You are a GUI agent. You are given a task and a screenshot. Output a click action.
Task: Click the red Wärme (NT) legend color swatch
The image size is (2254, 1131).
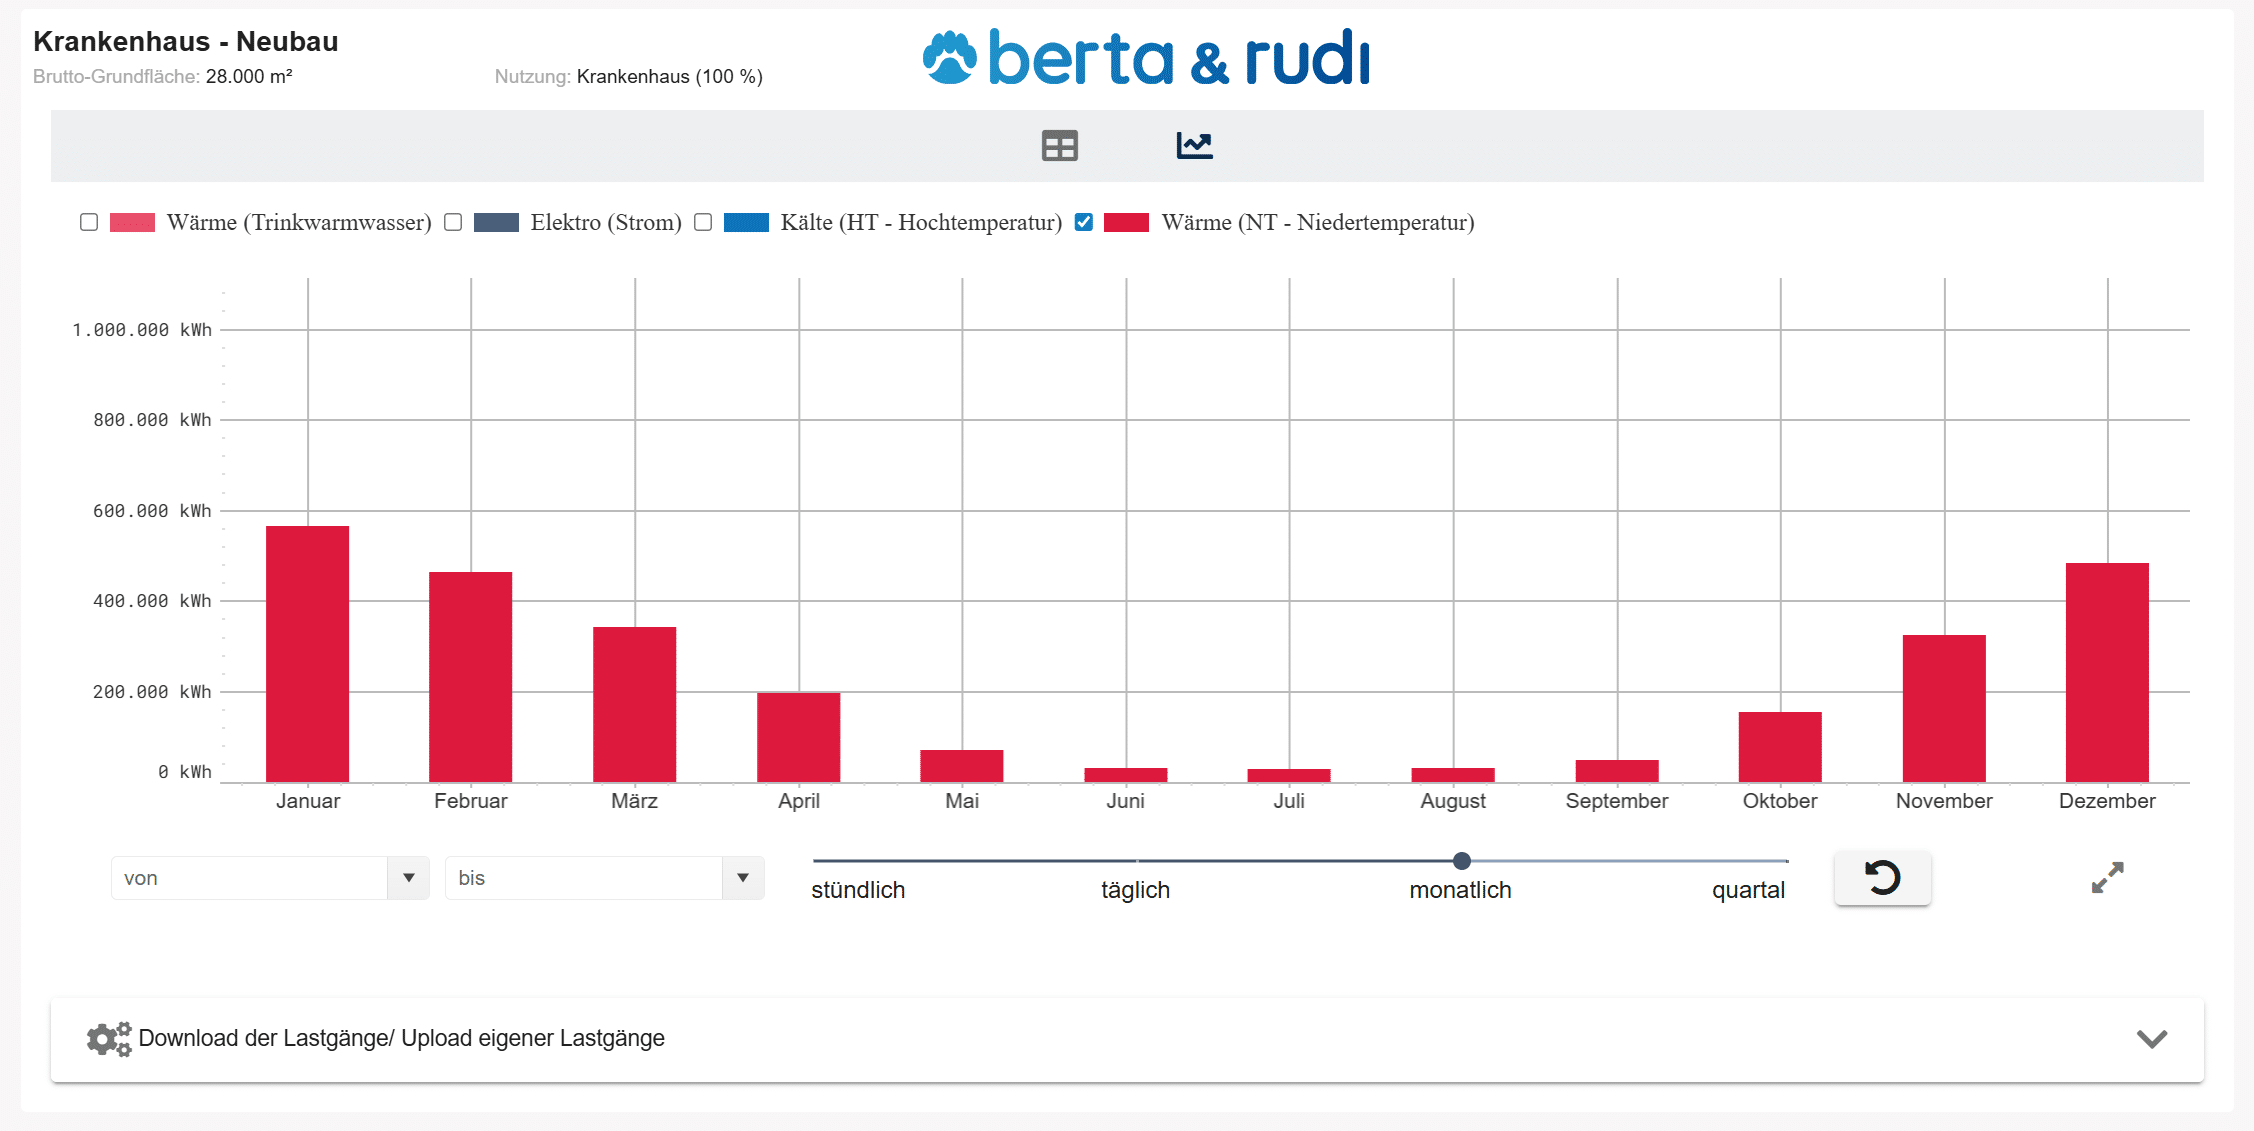click(x=1126, y=222)
